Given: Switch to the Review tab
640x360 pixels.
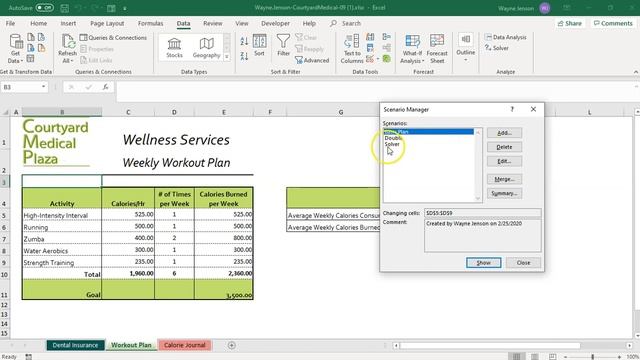Looking at the screenshot, I should click(213, 23).
